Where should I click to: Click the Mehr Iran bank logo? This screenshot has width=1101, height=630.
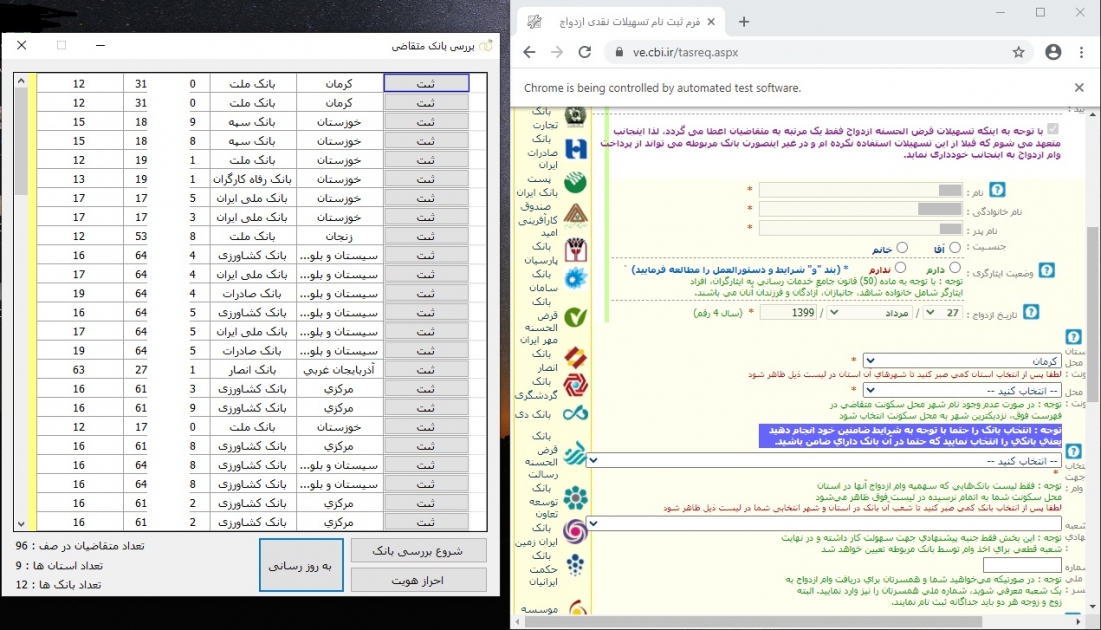click(x=575, y=317)
